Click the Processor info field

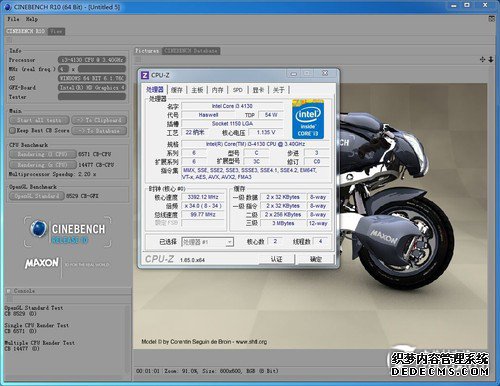click(x=92, y=60)
